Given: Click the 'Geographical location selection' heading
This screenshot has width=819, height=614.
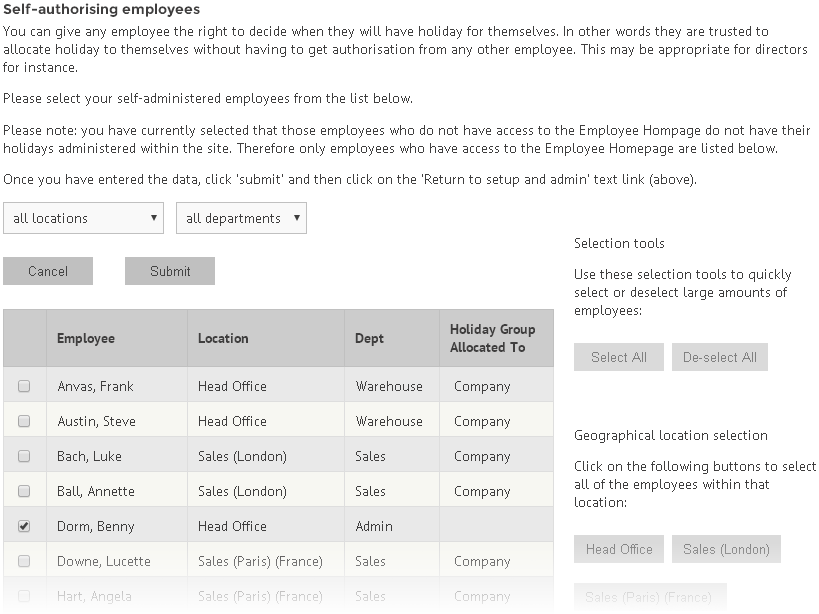Looking at the screenshot, I should pos(671,435).
